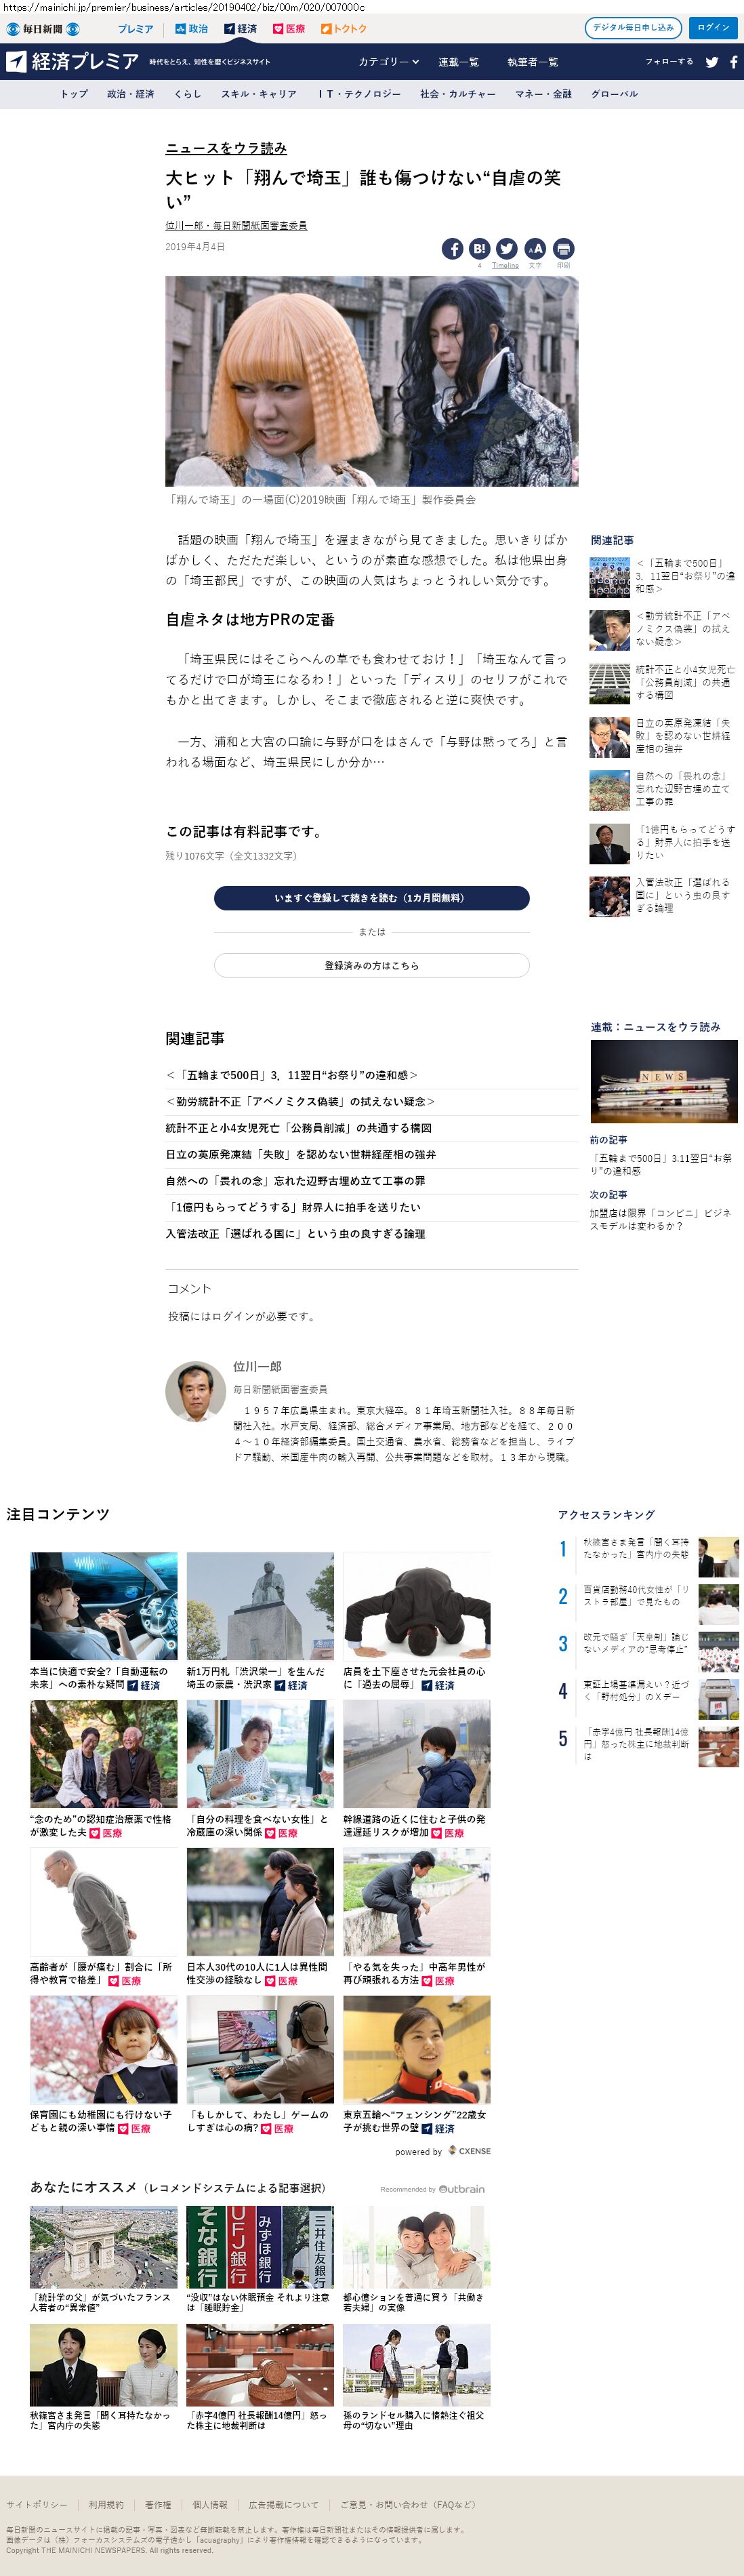Share the article on Twitter
The image size is (744, 2576).
pyautogui.click(x=507, y=249)
